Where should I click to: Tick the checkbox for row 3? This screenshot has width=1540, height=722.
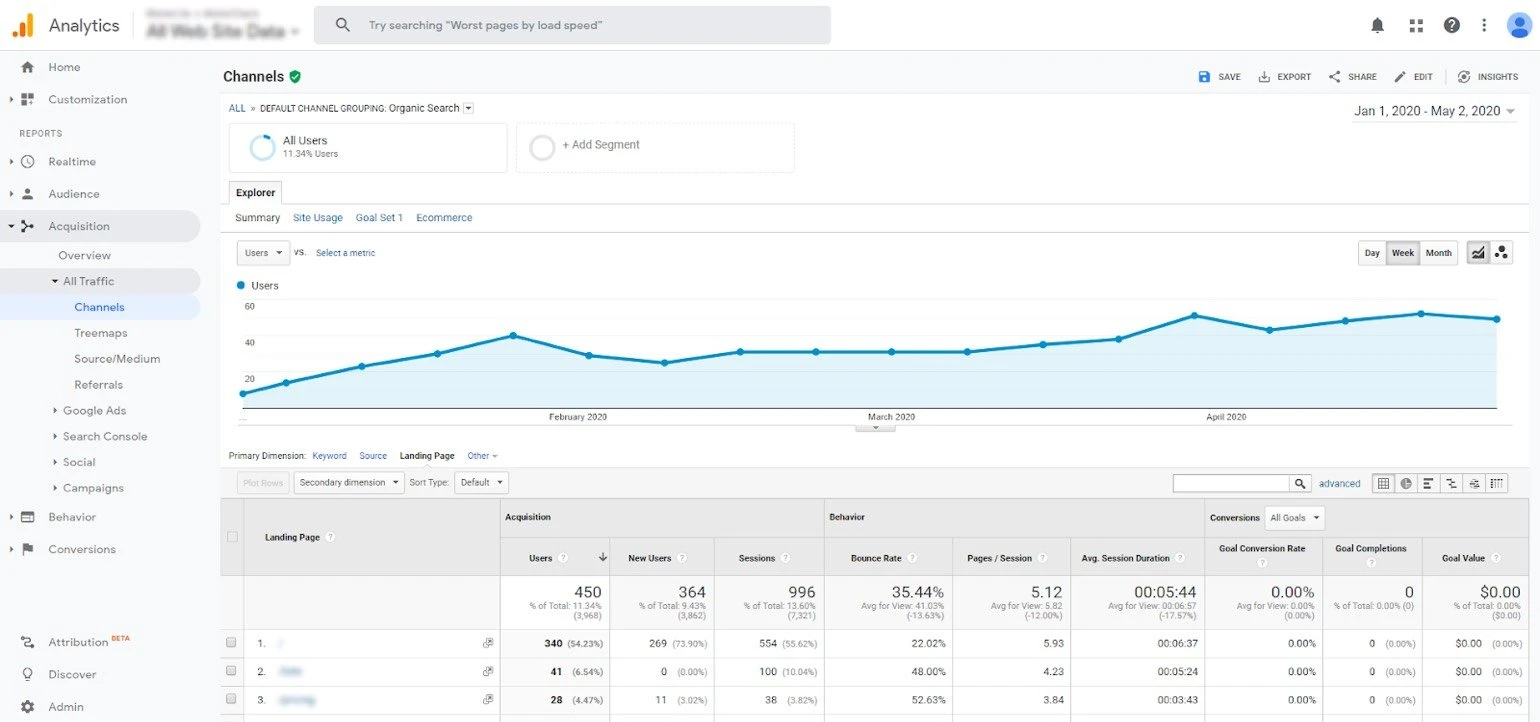pyautogui.click(x=232, y=699)
